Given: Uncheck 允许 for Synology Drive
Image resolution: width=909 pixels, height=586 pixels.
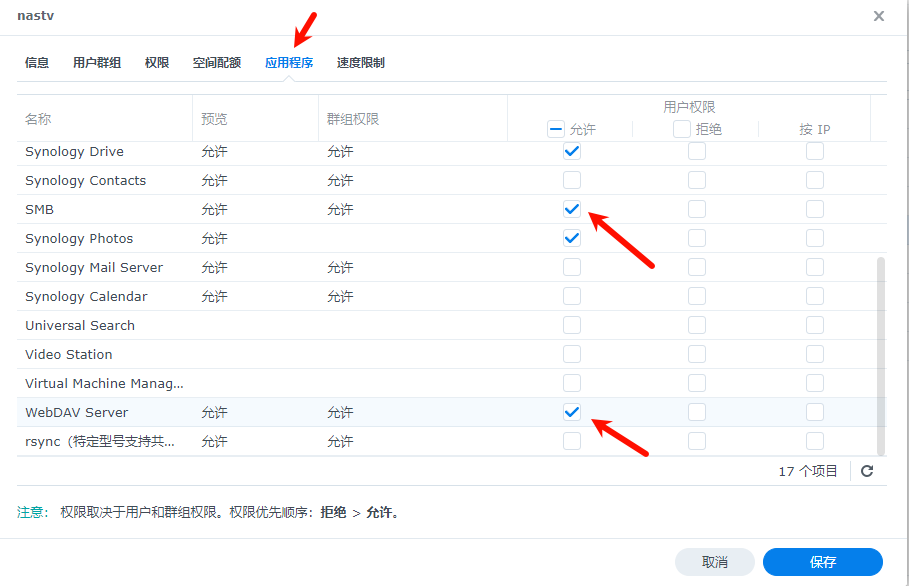Looking at the screenshot, I should click(x=572, y=151).
